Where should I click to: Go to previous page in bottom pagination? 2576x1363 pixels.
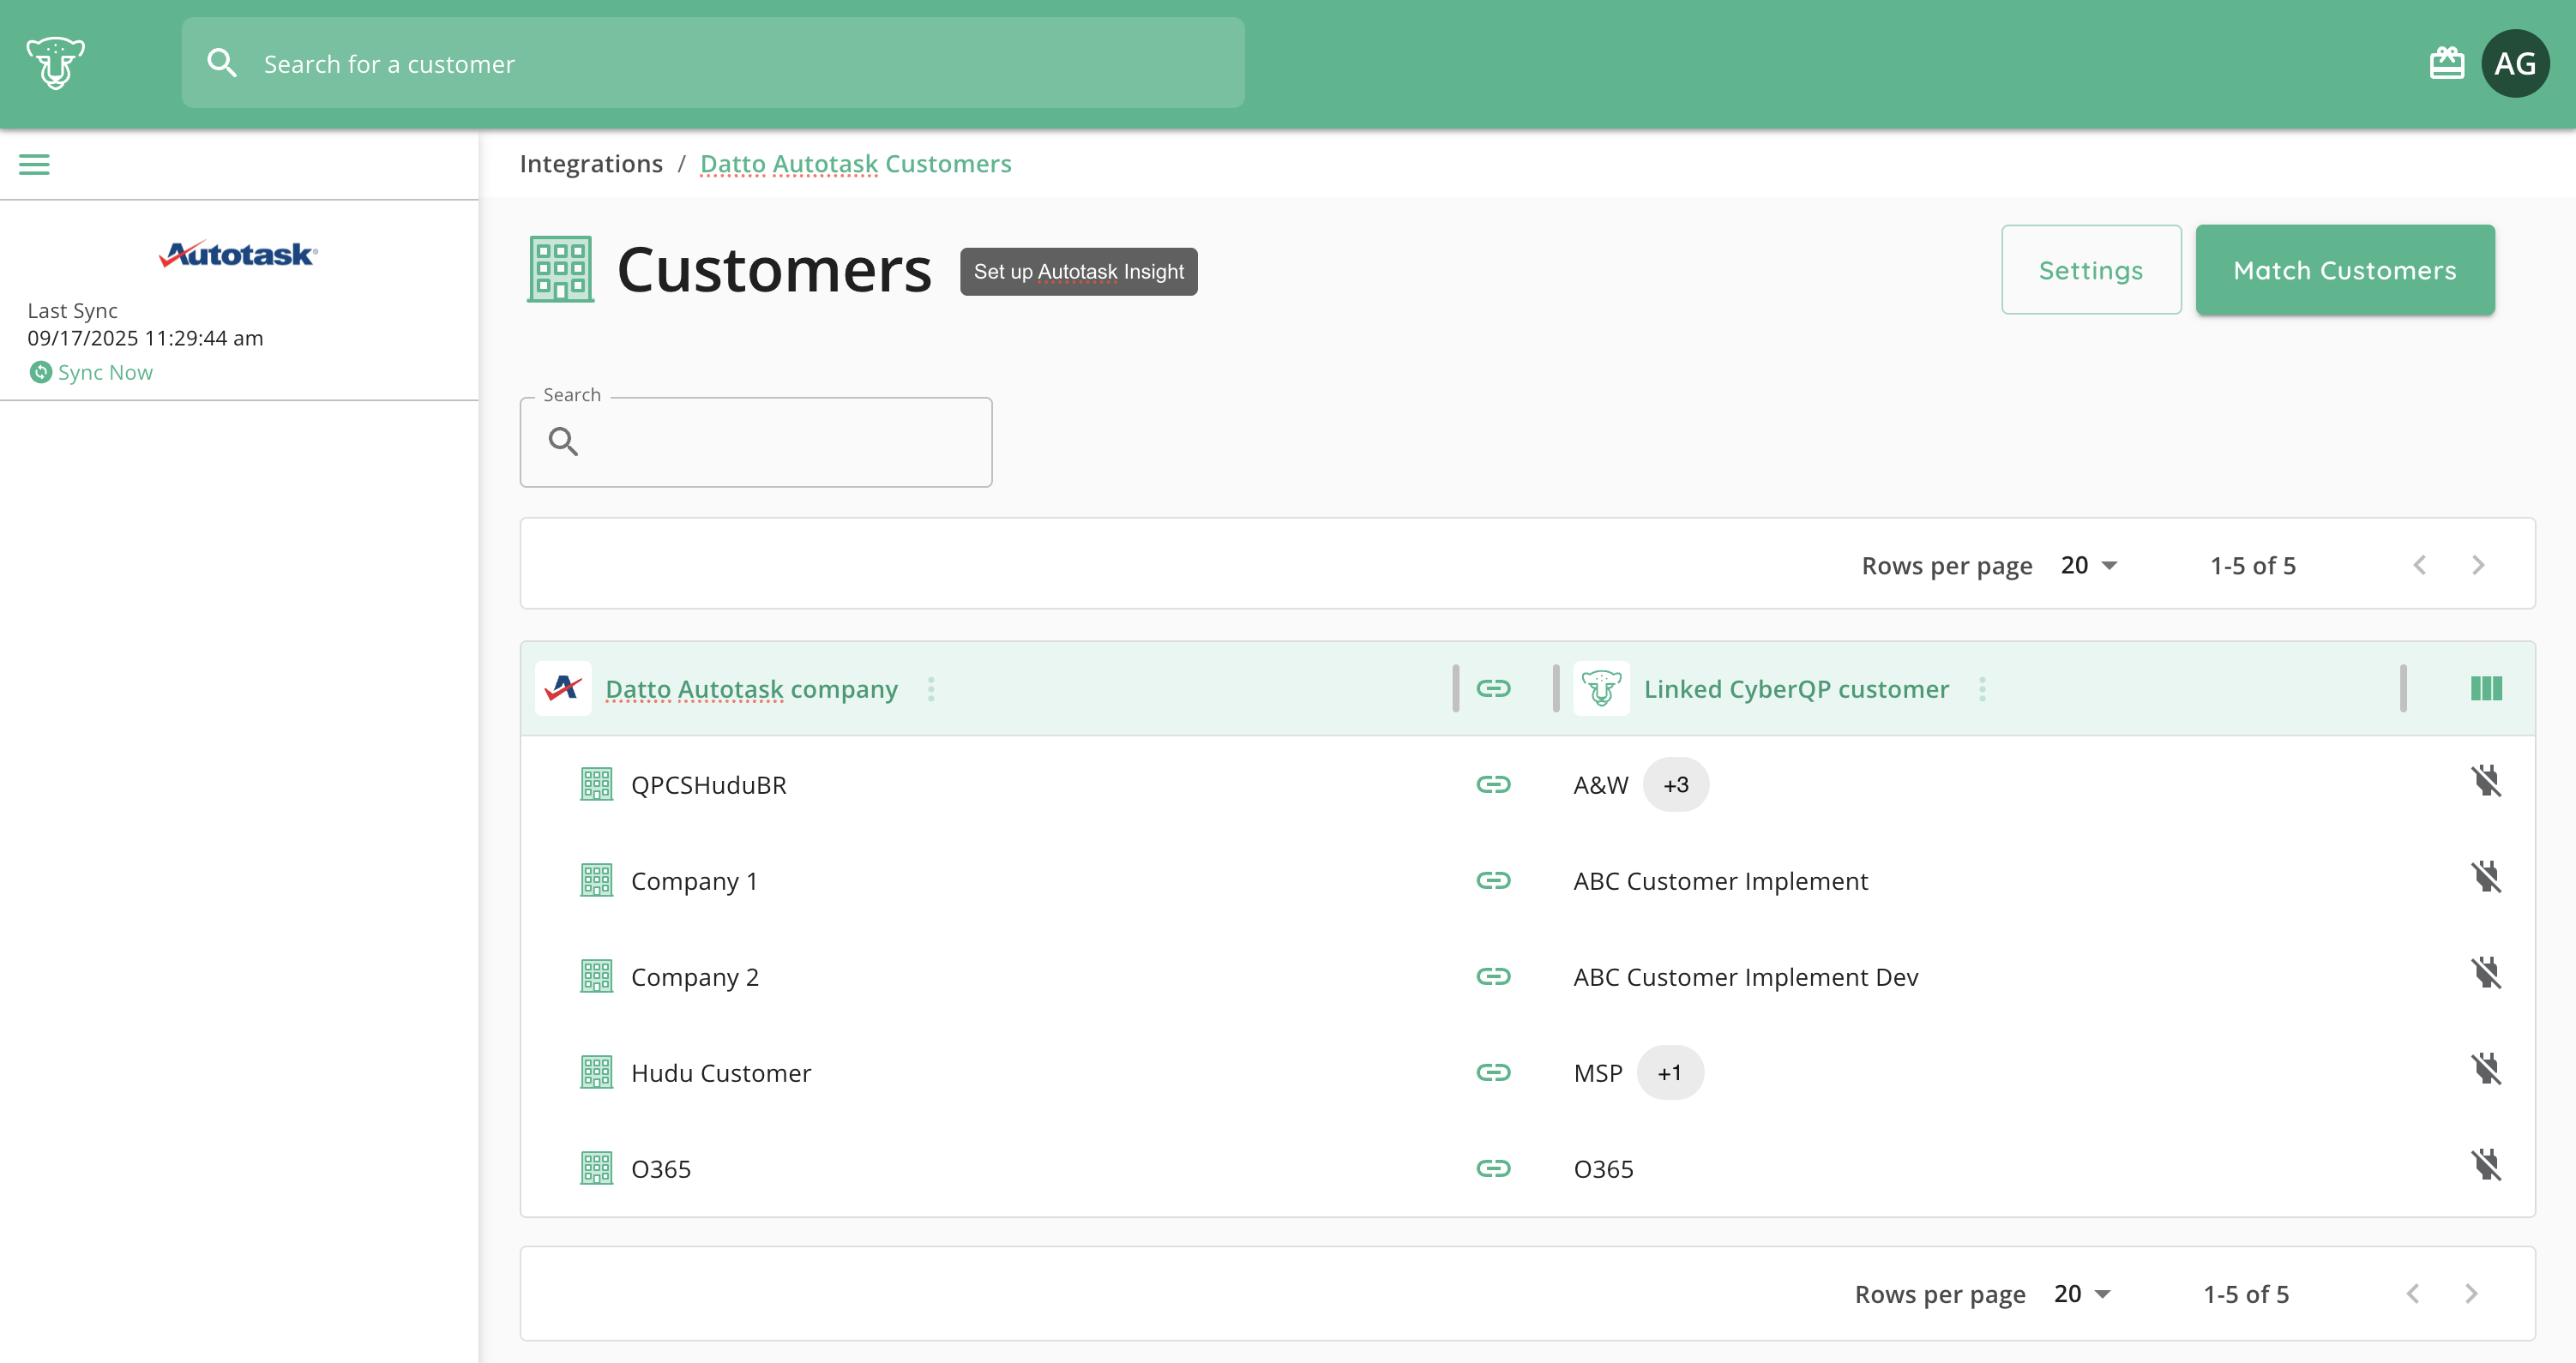pos(2413,1293)
